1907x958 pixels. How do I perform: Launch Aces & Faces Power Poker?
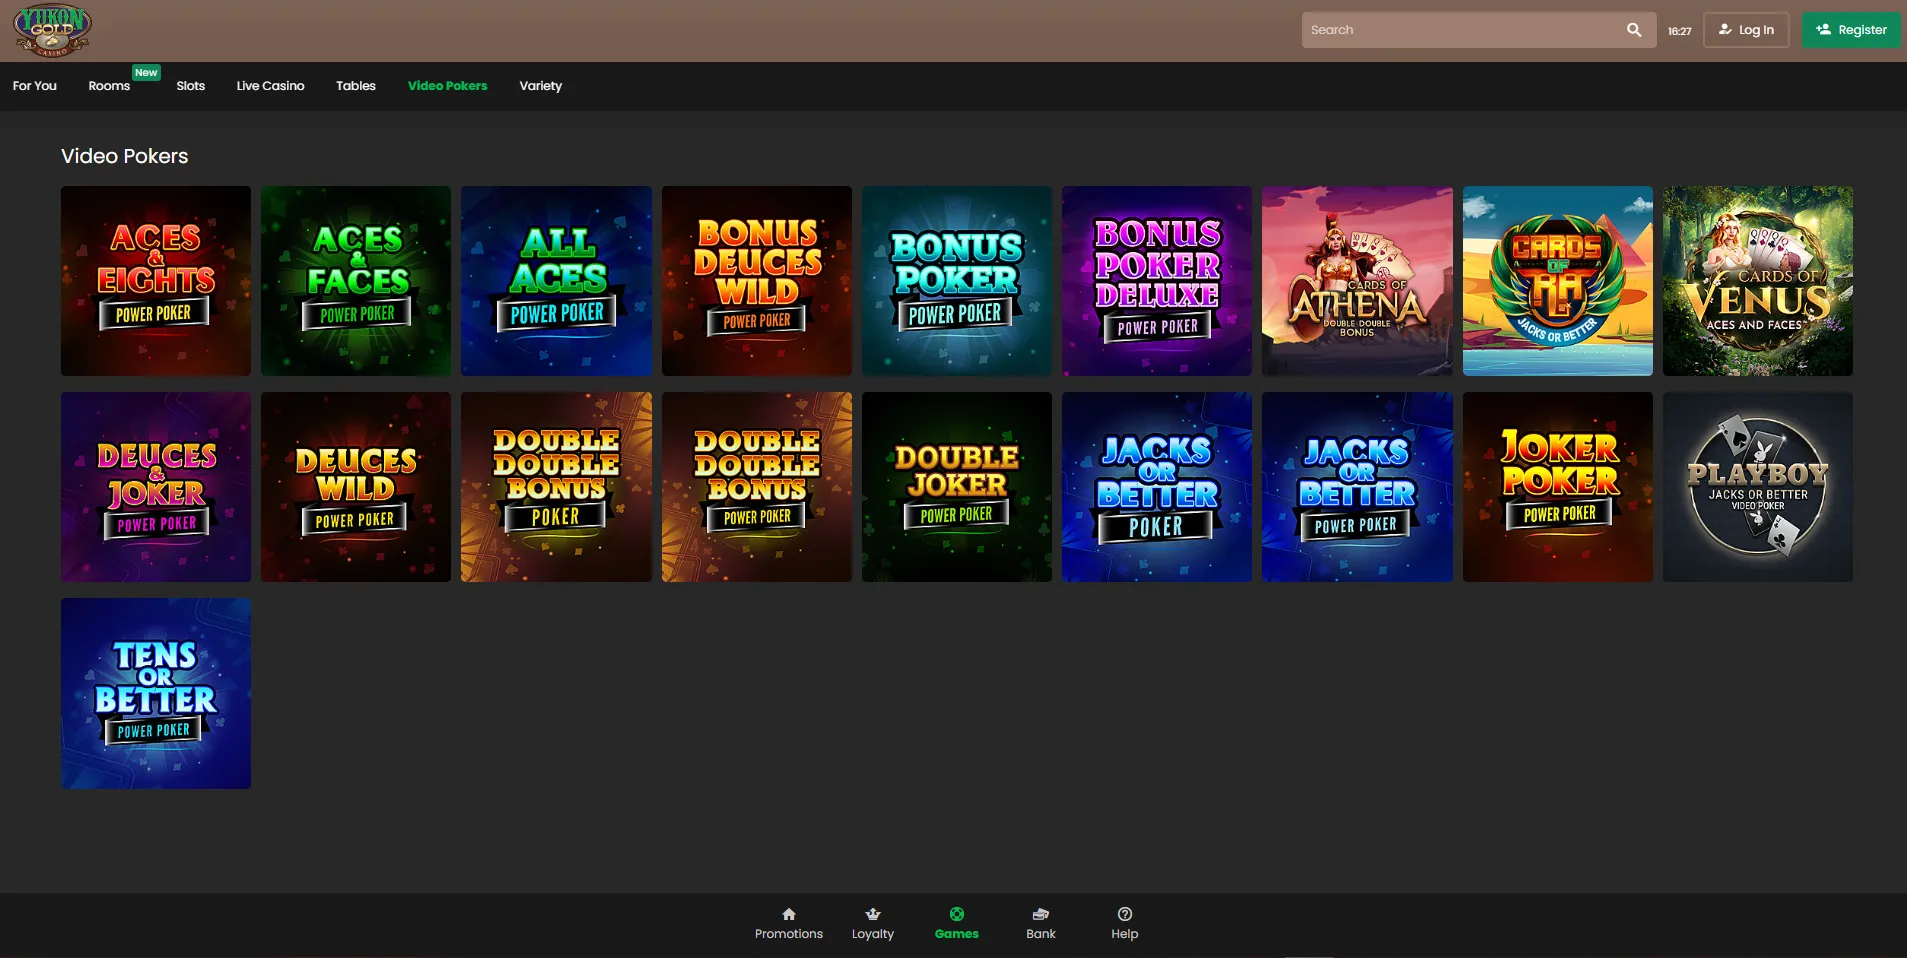pos(356,281)
